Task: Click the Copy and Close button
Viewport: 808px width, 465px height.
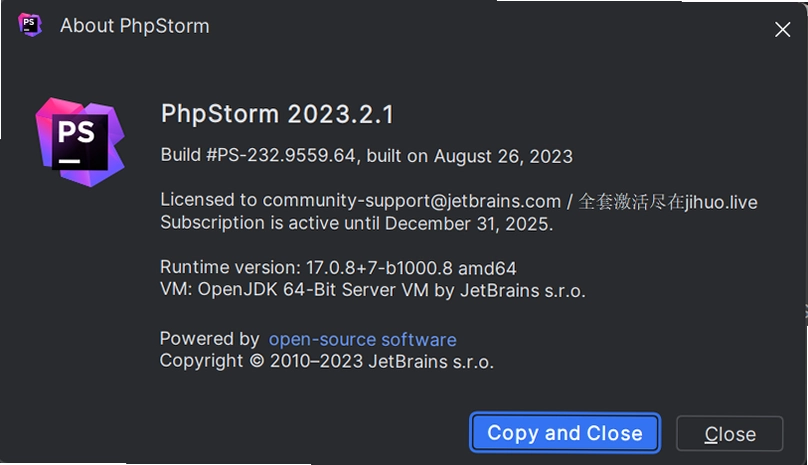Action: 565,433
